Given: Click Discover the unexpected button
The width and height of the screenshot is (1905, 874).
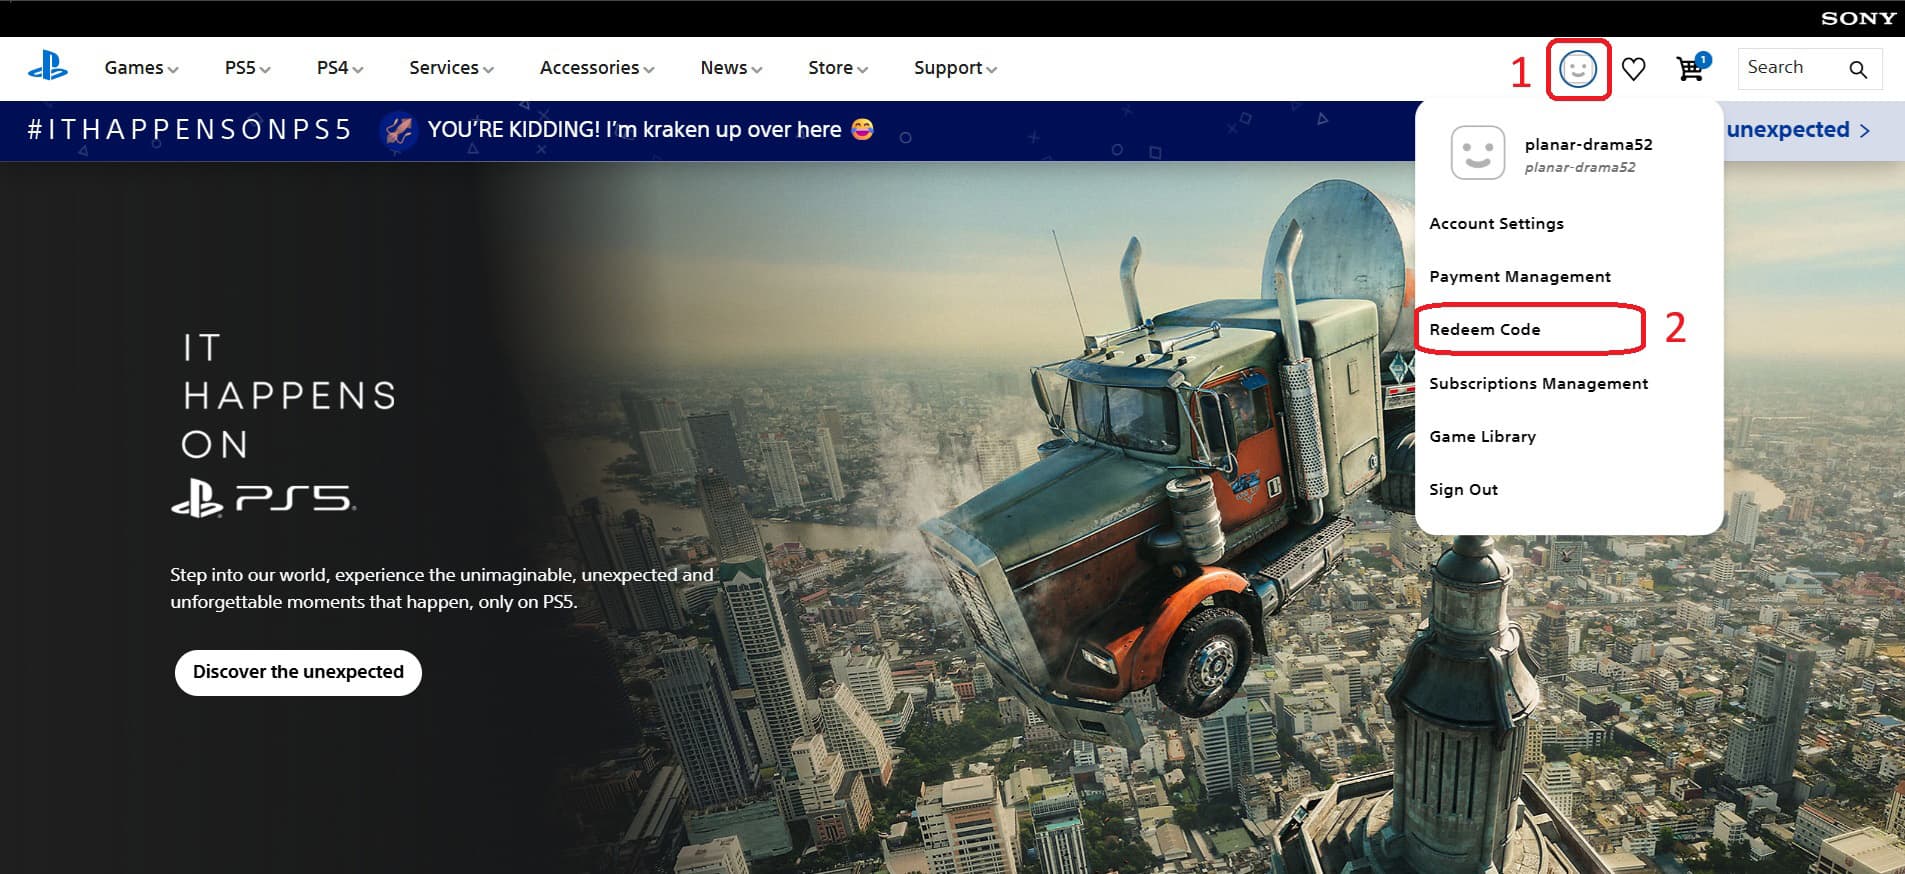Looking at the screenshot, I should coord(298,672).
